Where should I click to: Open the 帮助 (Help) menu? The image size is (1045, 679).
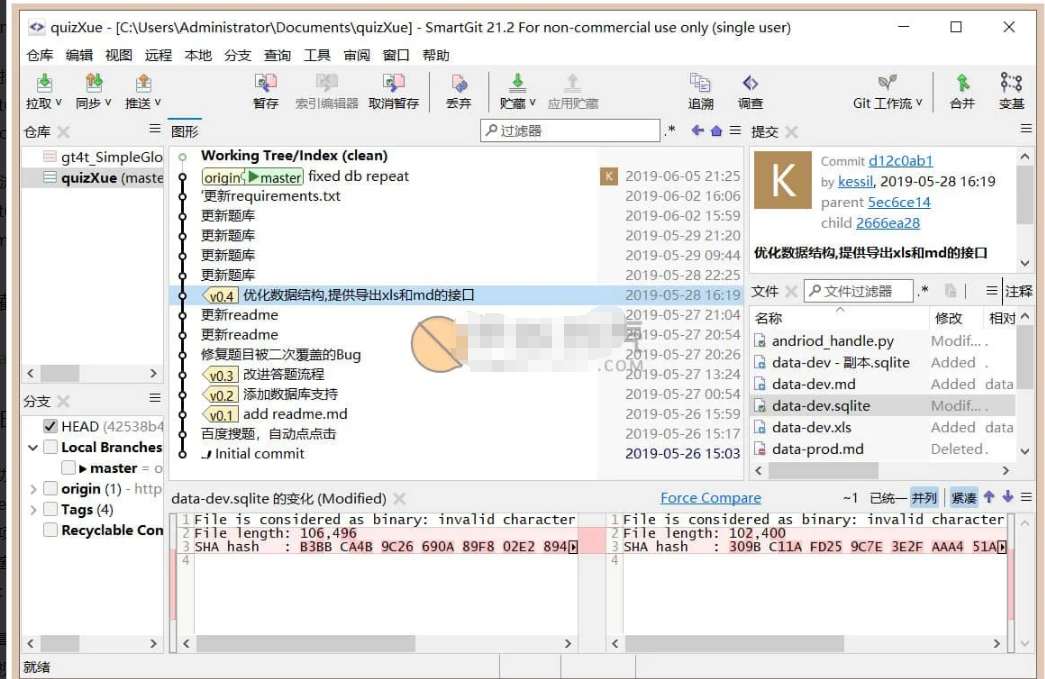click(436, 55)
